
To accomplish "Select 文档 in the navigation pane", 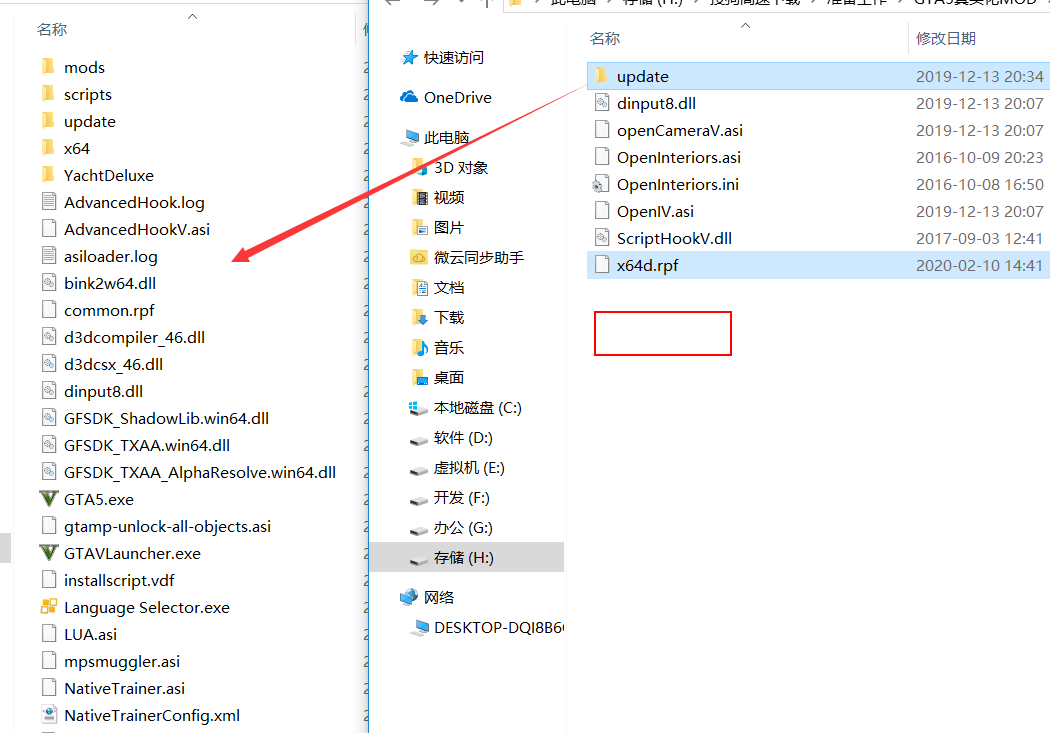I will pyautogui.click(x=449, y=287).
